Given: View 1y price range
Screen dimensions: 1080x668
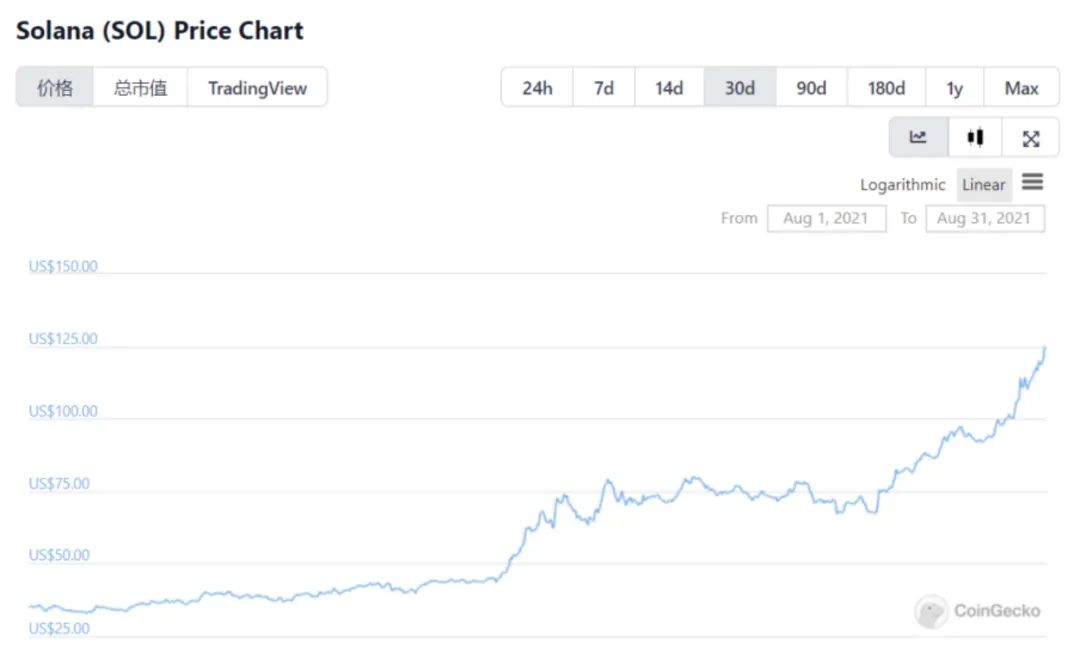Looking at the screenshot, I should click(955, 88).
